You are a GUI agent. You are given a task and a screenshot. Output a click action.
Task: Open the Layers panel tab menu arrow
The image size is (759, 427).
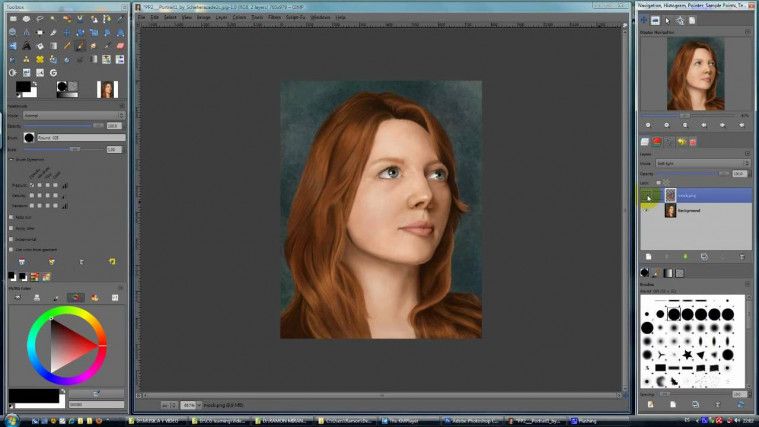(x=747, y=153)
